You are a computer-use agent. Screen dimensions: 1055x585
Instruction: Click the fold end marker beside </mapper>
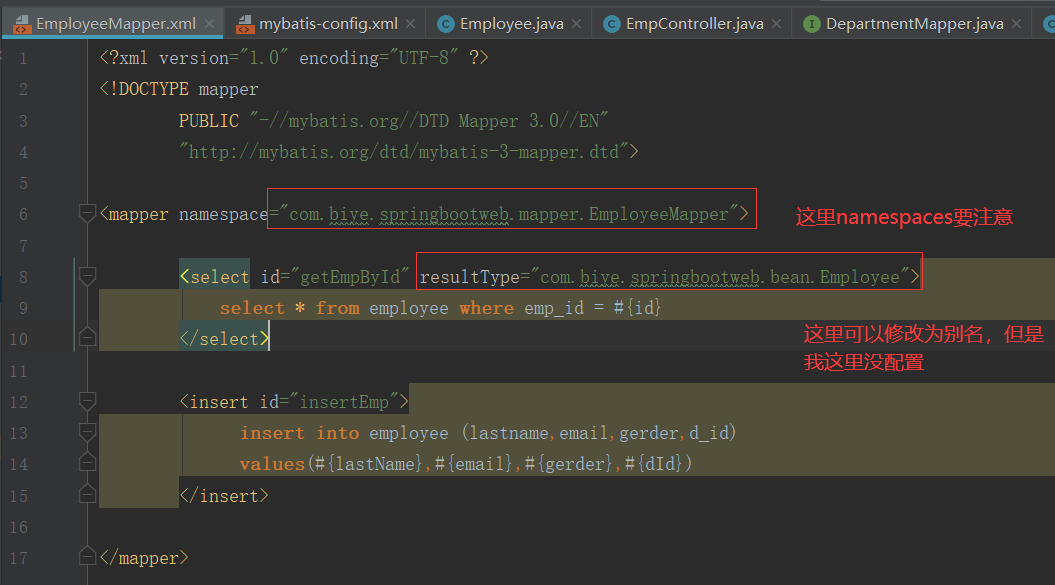(87, 557)
